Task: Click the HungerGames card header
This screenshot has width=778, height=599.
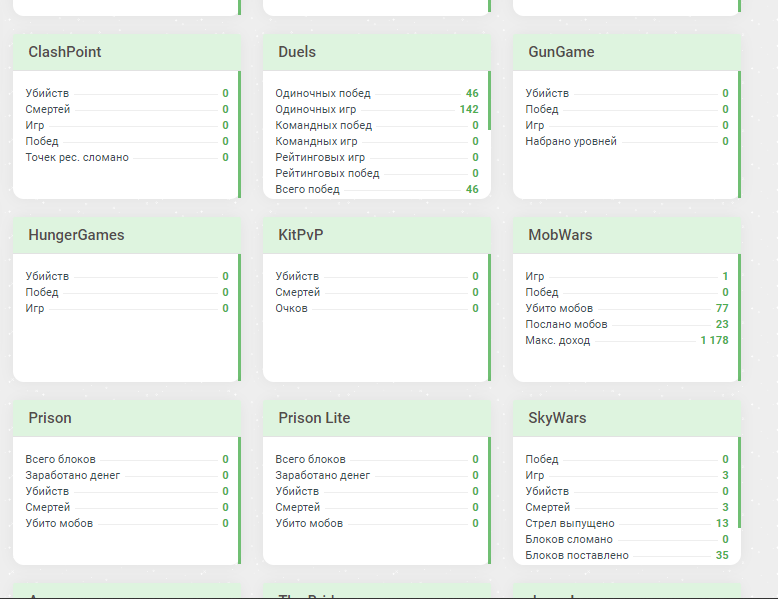Action: pos(127,235)
